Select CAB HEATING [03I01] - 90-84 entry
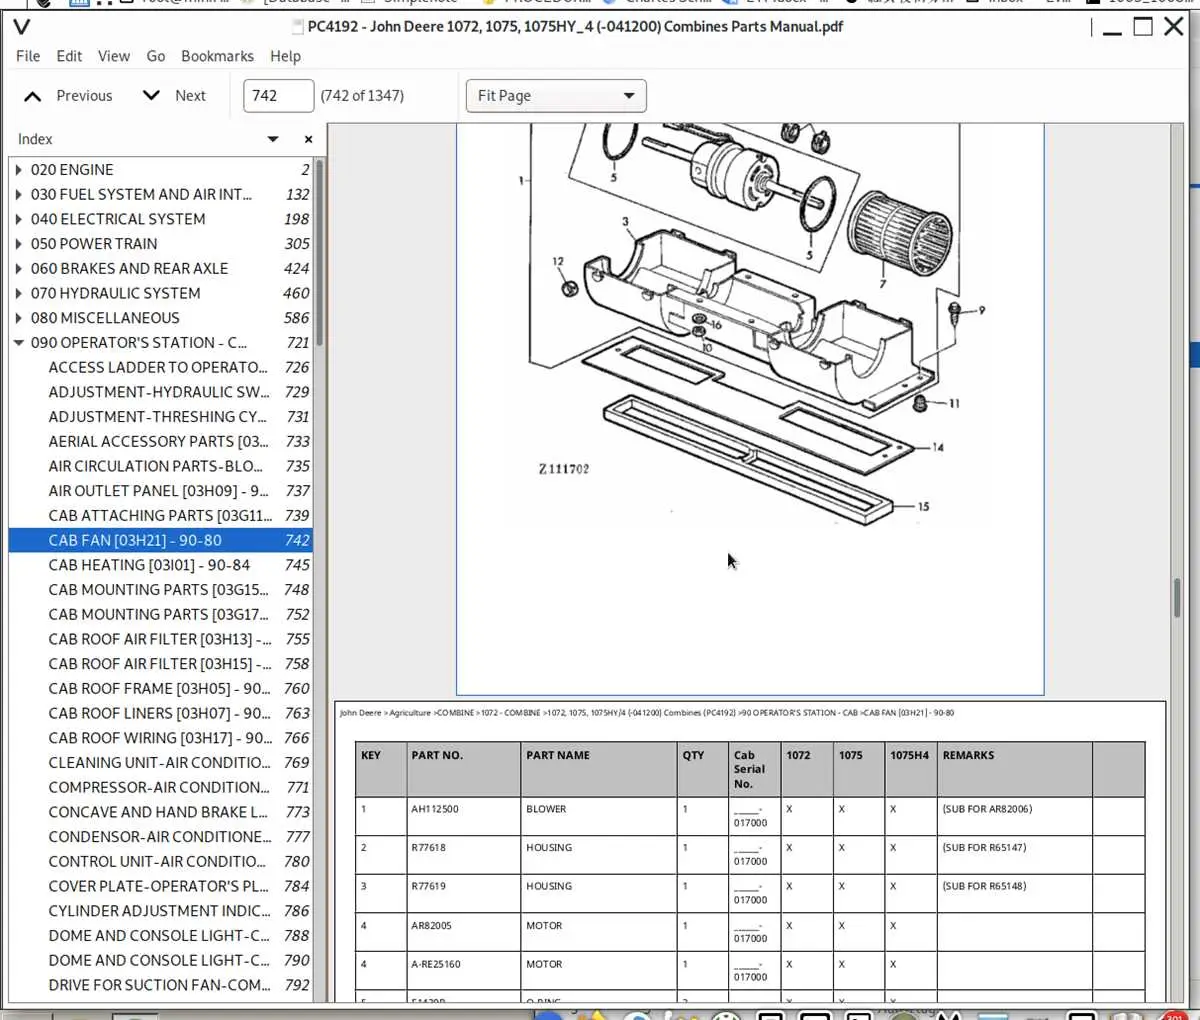 [160, 564]
